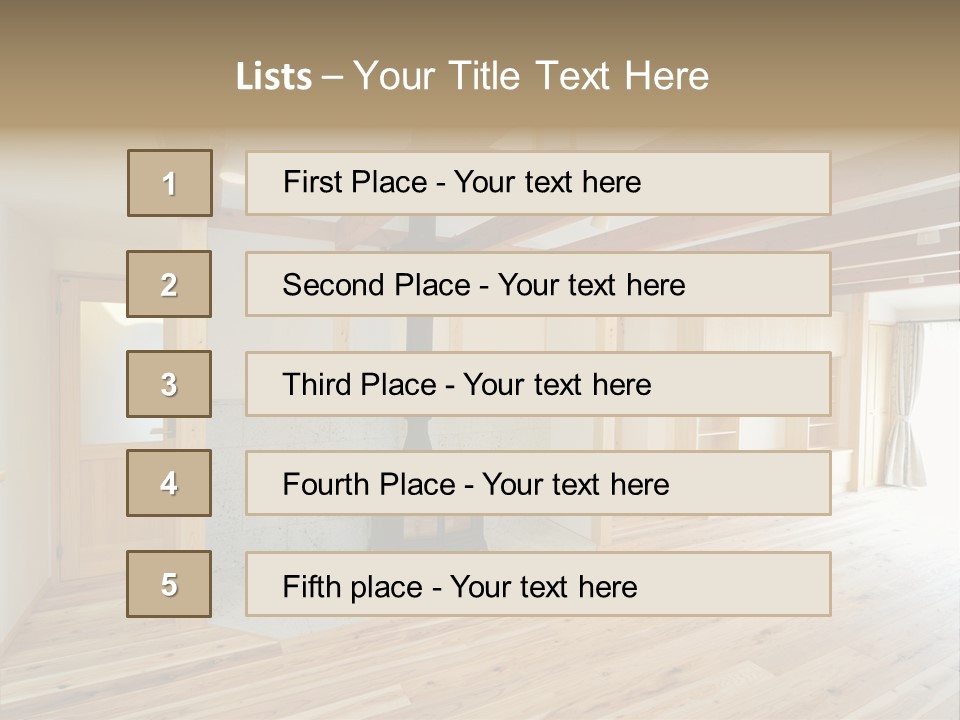Click the word "Fourth" in the list
This screenshot has height=720, width=960.
tap(326, 485)
